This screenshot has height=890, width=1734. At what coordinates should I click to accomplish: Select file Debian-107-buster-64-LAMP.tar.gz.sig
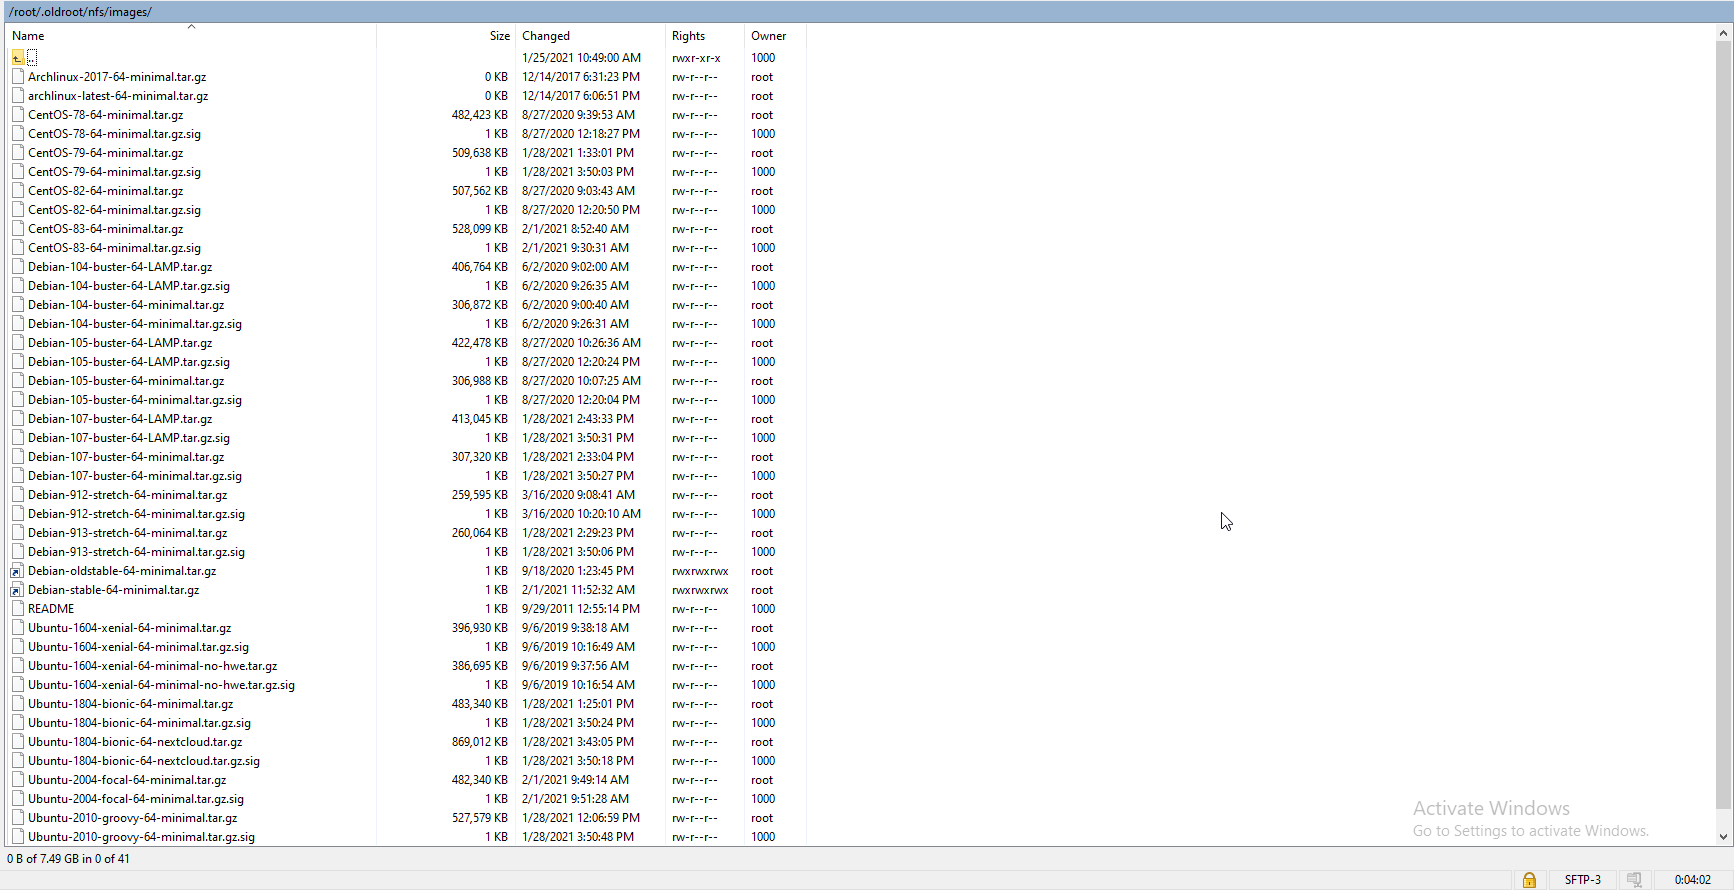click(129, 438)
